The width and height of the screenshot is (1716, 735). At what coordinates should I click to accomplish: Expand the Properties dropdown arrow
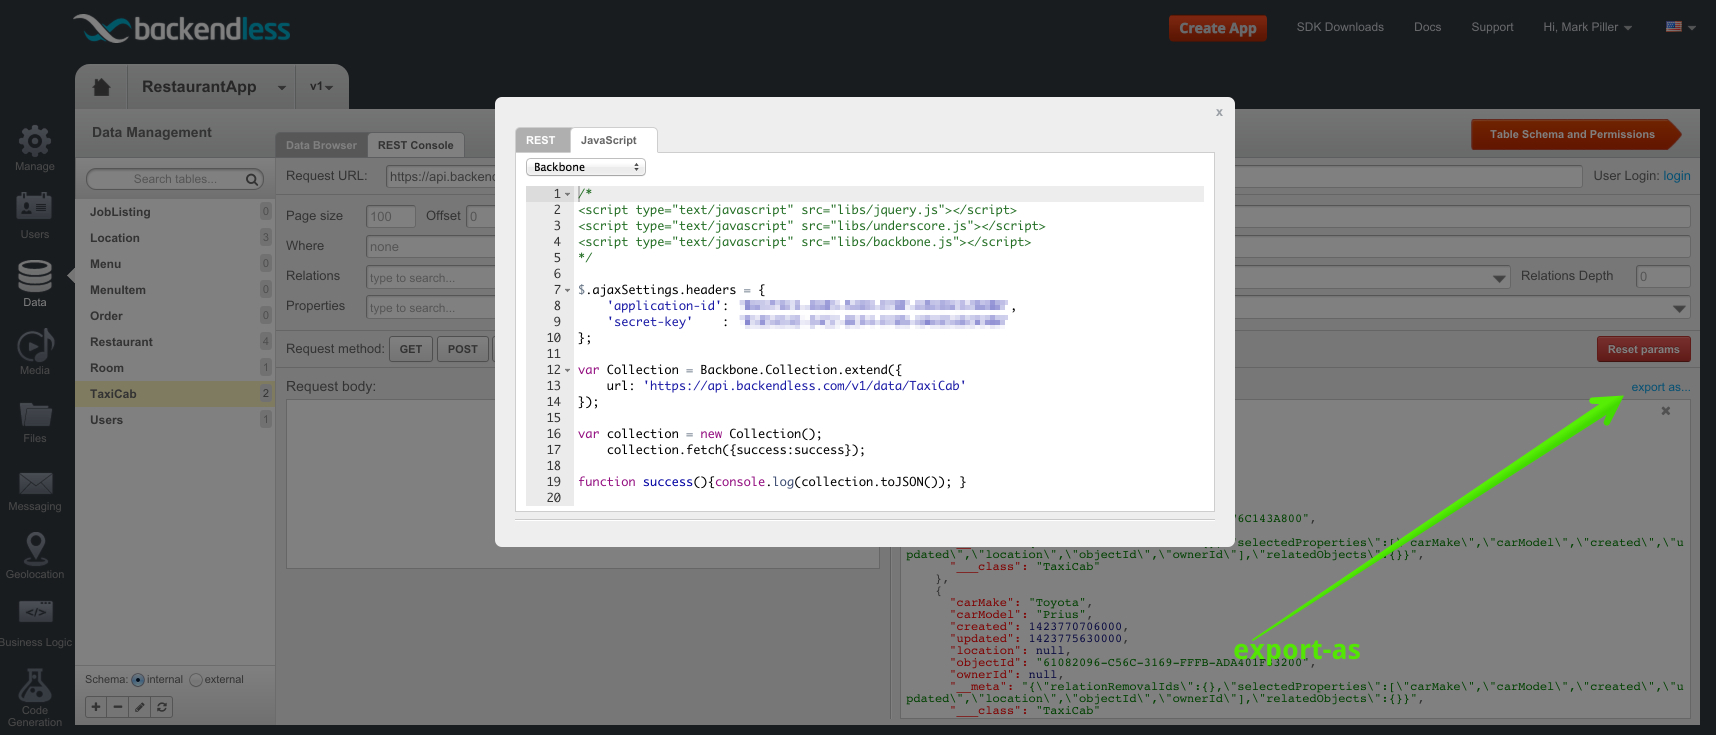pos(1679,308)
